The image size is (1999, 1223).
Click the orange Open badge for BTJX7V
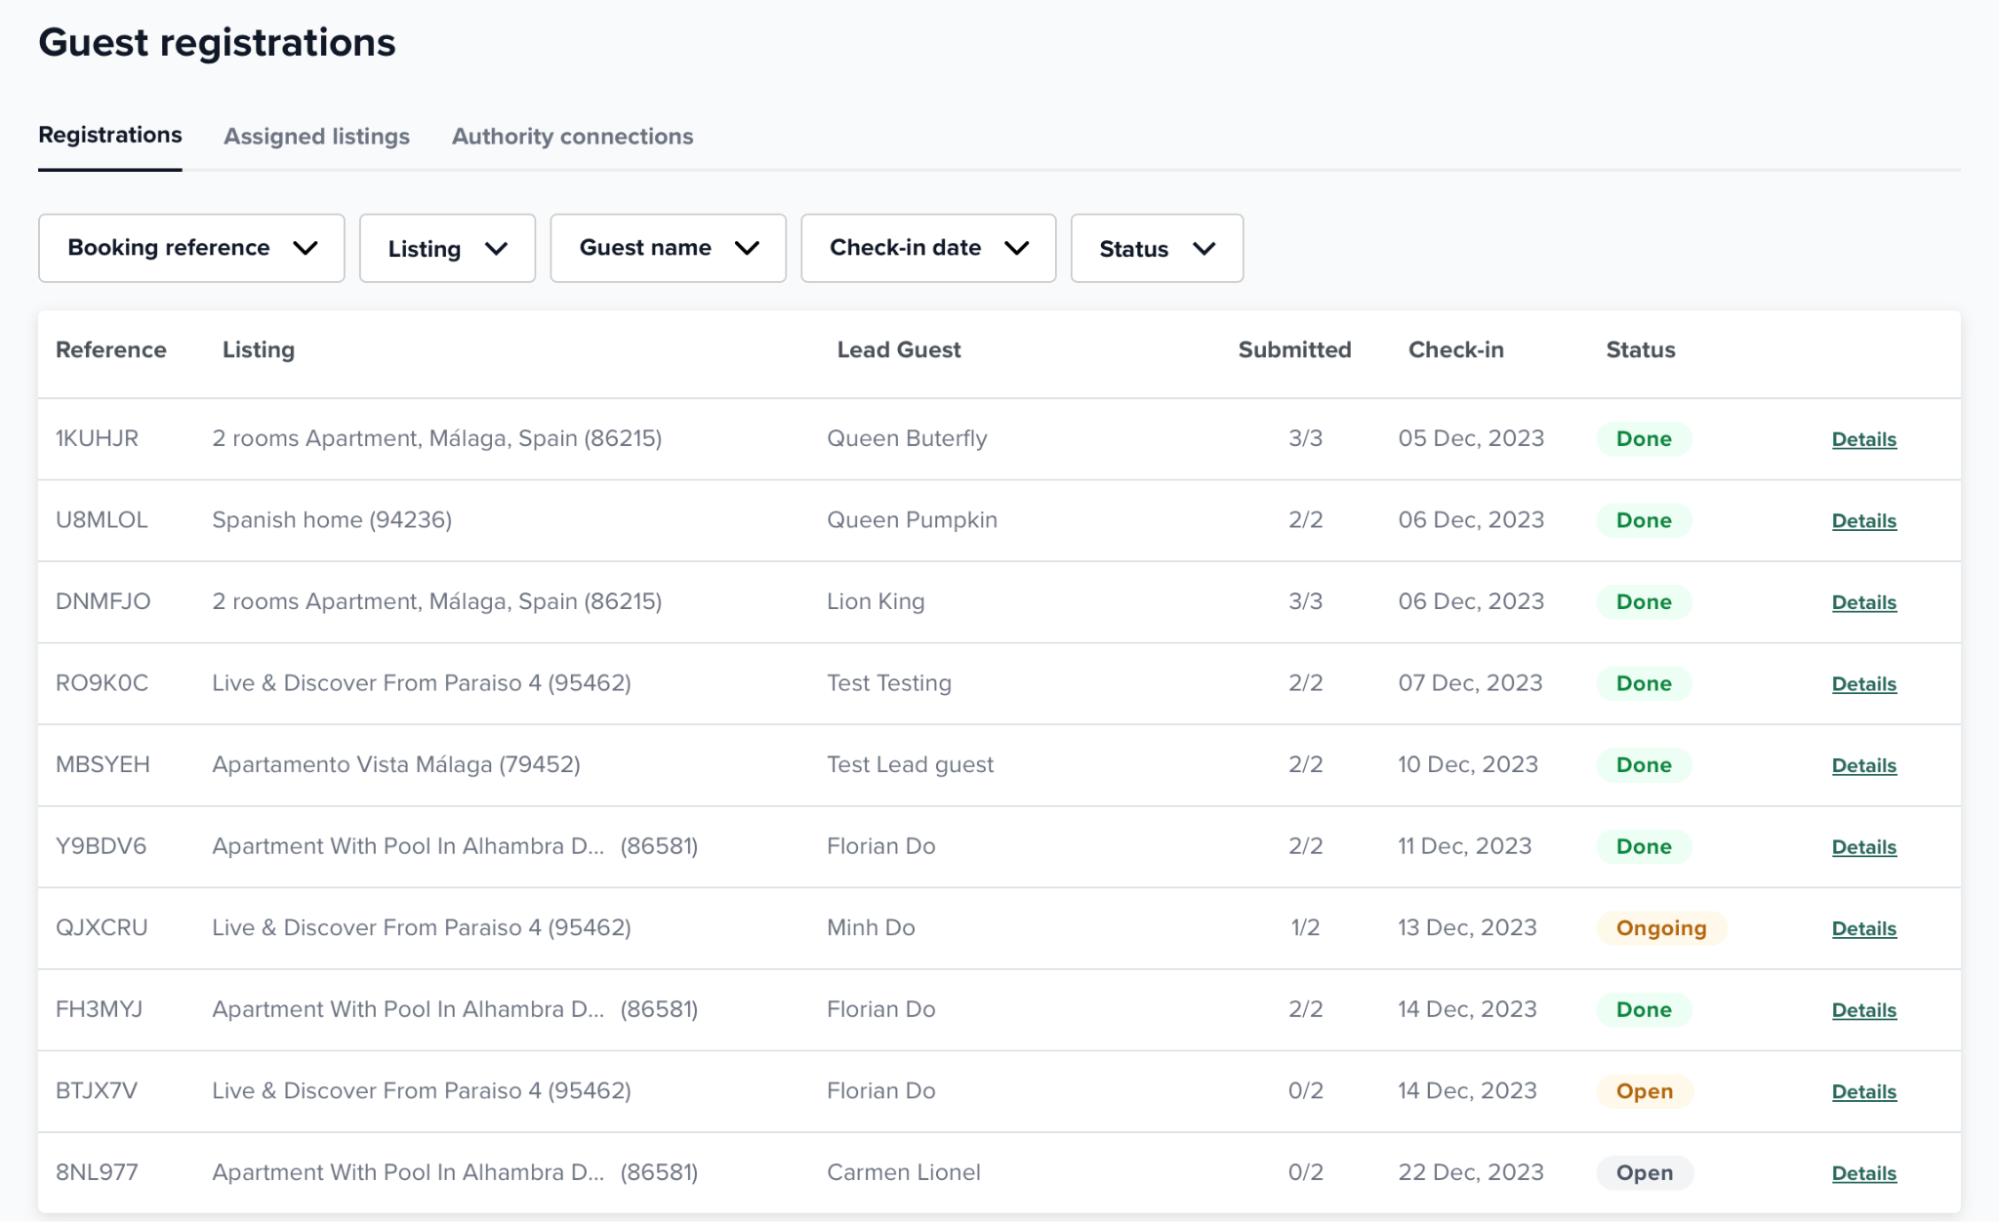[x=1643, y=1091]
